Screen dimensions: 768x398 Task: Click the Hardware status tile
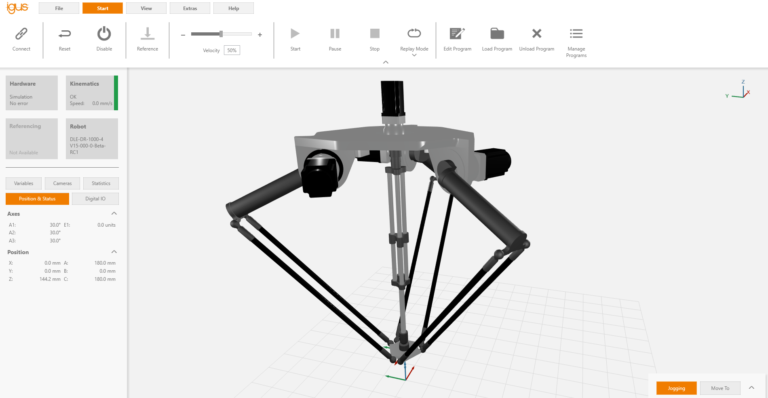pyautogui.click(x=32, y=93)
